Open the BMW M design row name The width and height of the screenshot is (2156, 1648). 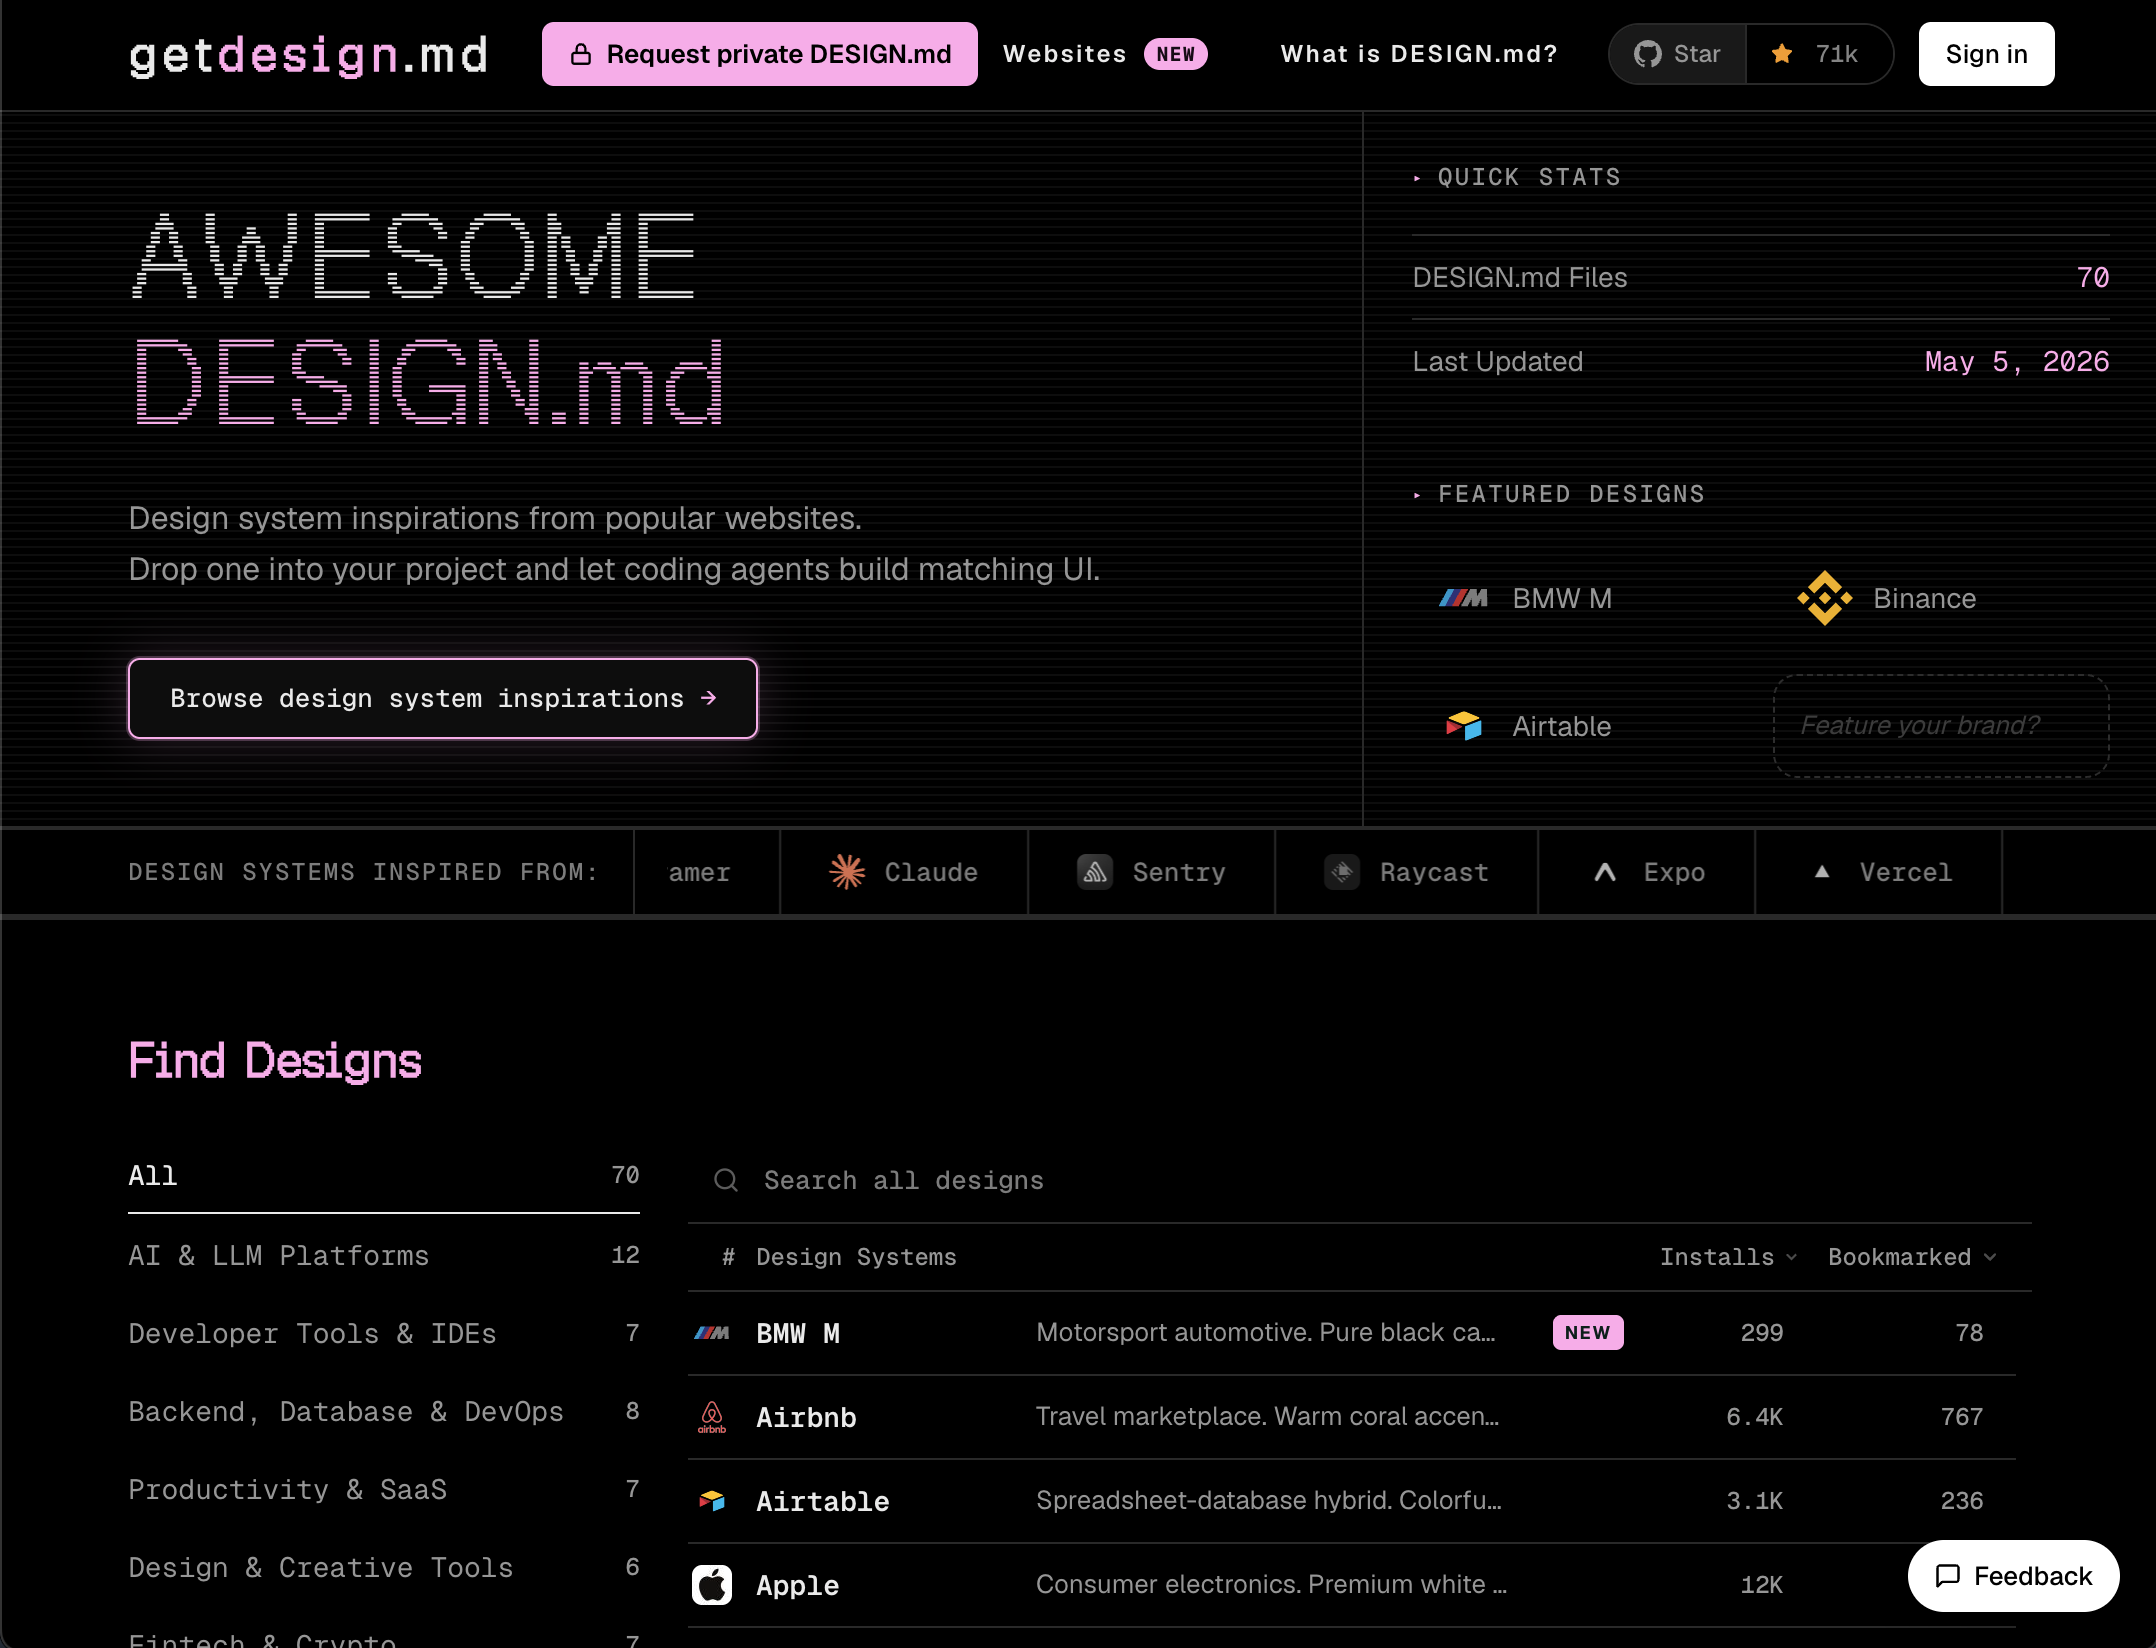point(798,1333)
